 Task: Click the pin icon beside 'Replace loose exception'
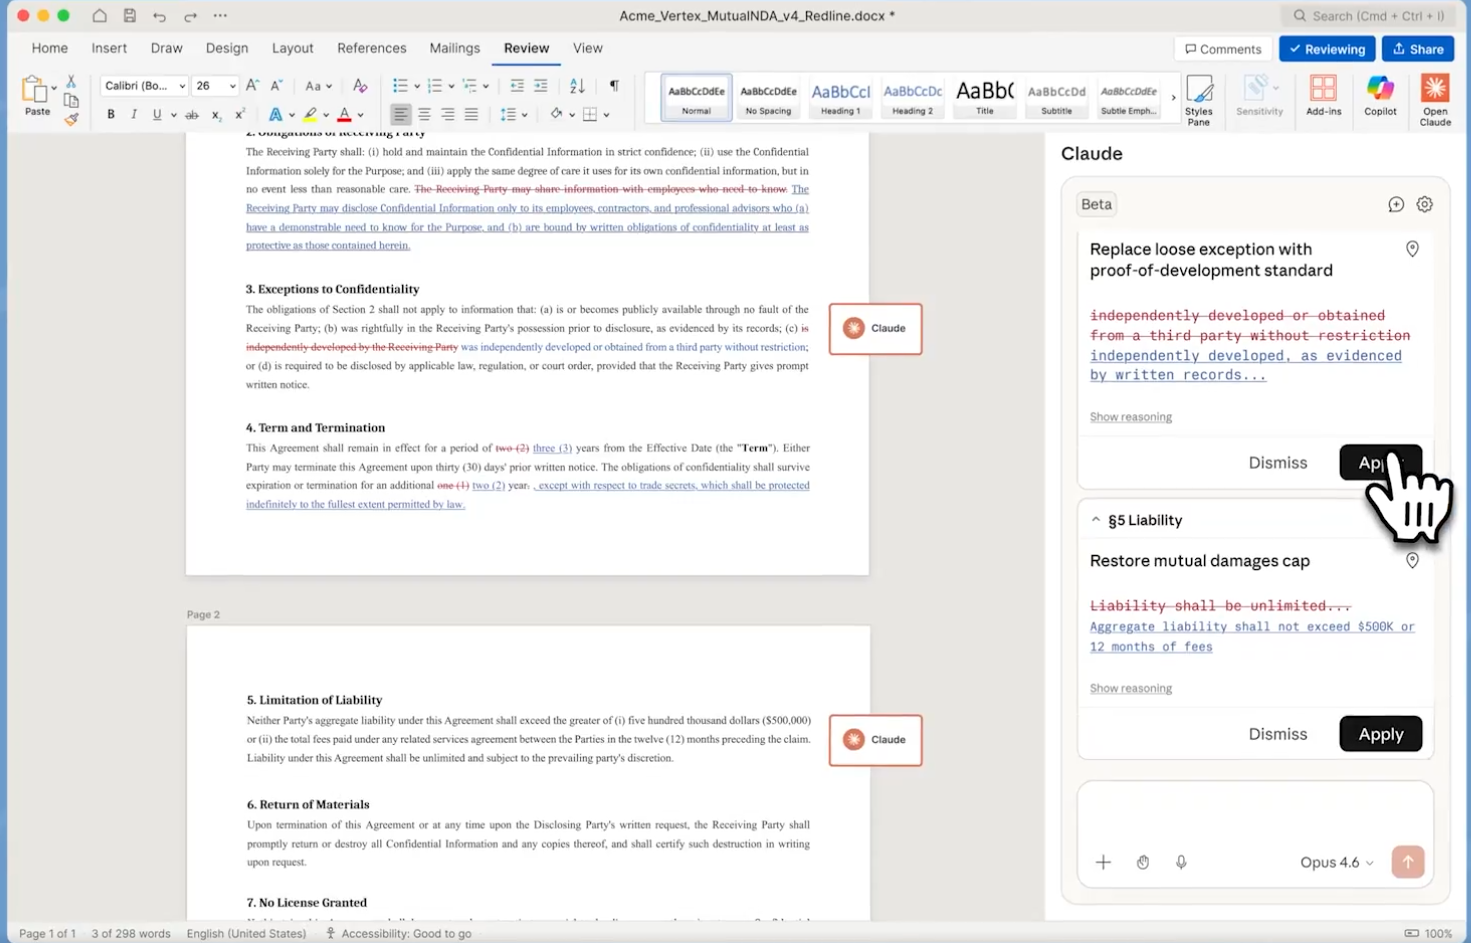click(1412, 249)
